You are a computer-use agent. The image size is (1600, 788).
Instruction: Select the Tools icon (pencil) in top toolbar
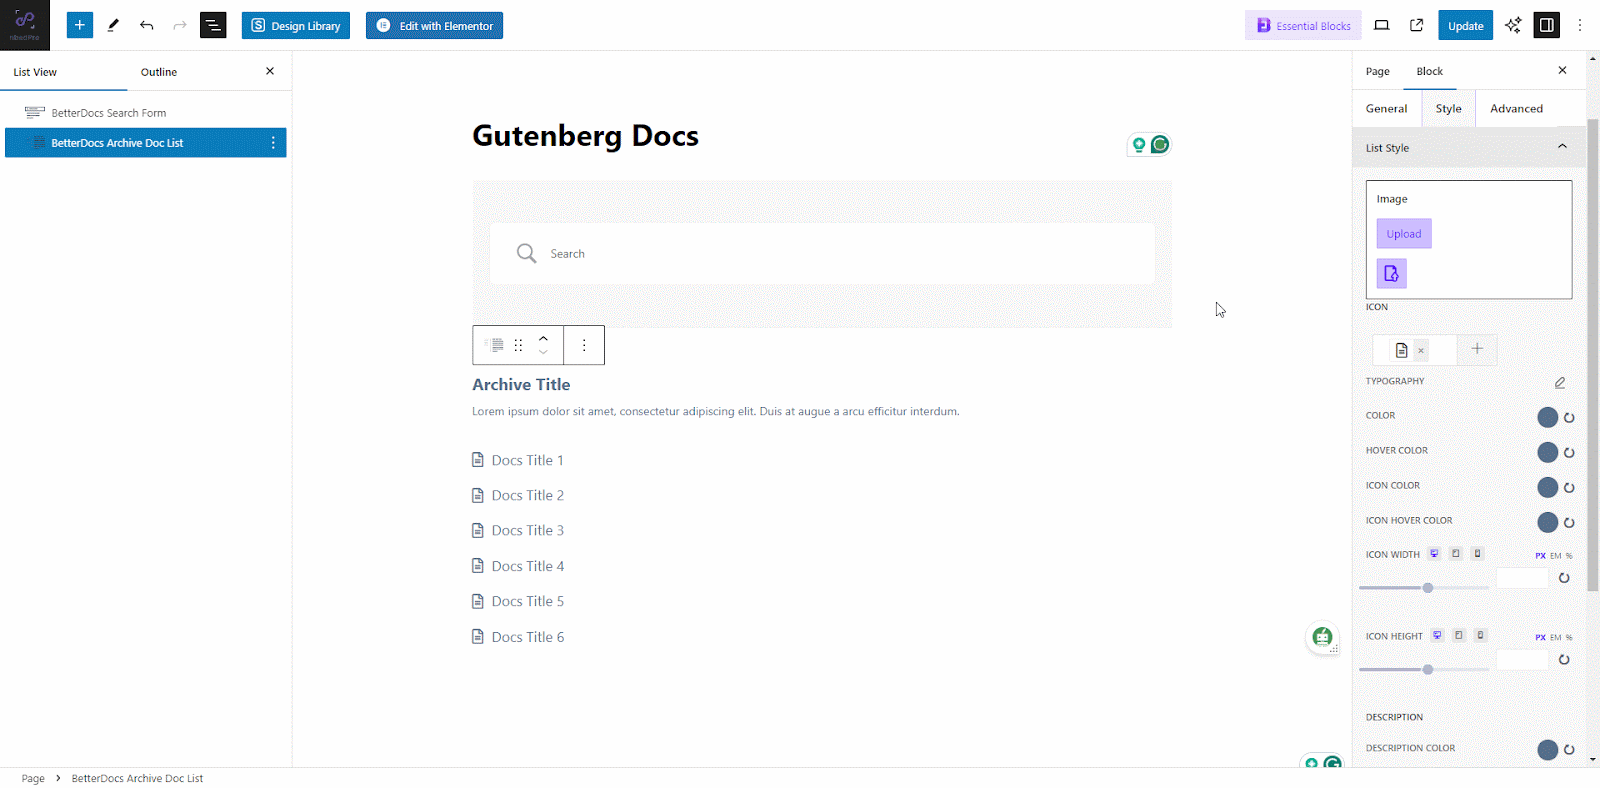(114, 25)
